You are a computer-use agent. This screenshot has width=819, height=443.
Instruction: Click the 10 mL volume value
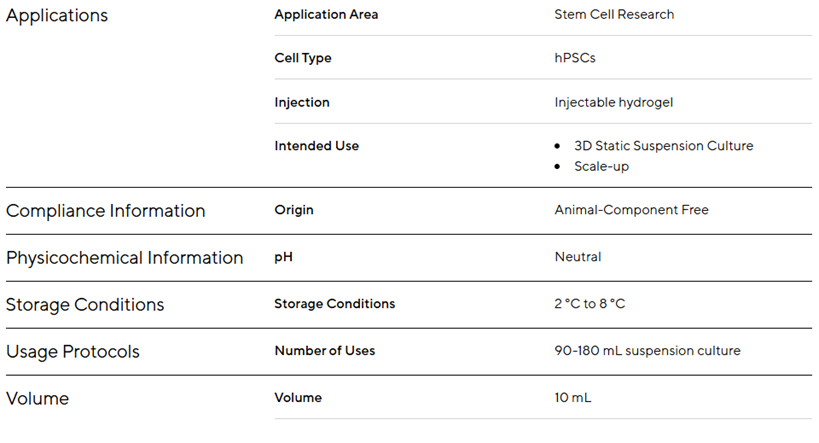click(x=573, y=398)
